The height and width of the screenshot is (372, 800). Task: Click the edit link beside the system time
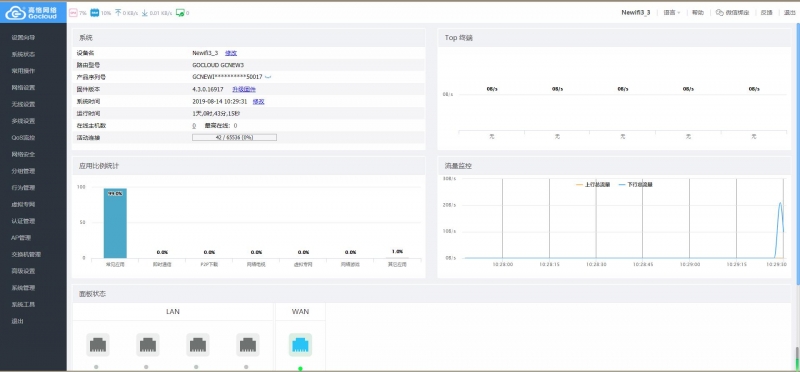click(259, 102)
